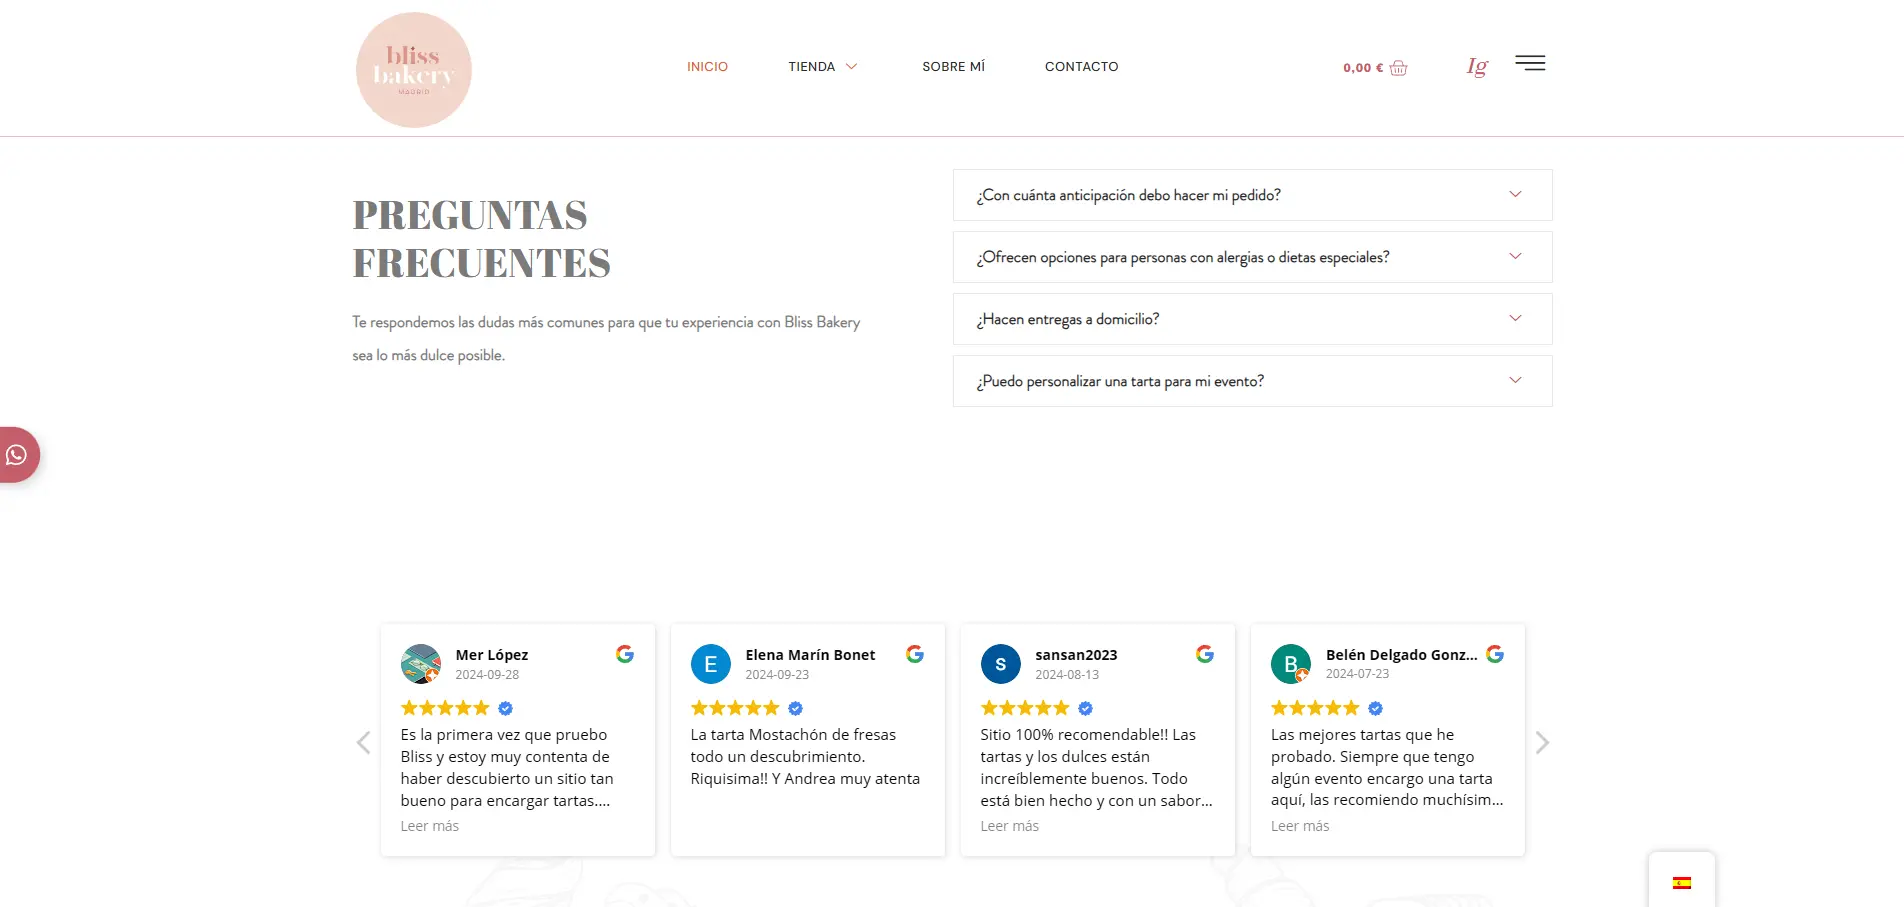Click date 2024-08-13

1067,675
